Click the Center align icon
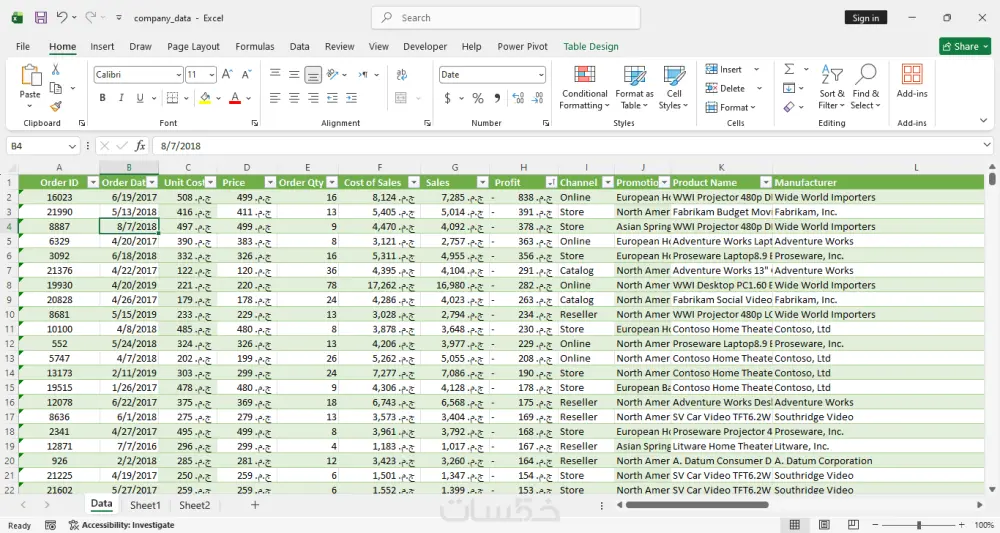The image size is (1000, 533). [x=294, y=98]
